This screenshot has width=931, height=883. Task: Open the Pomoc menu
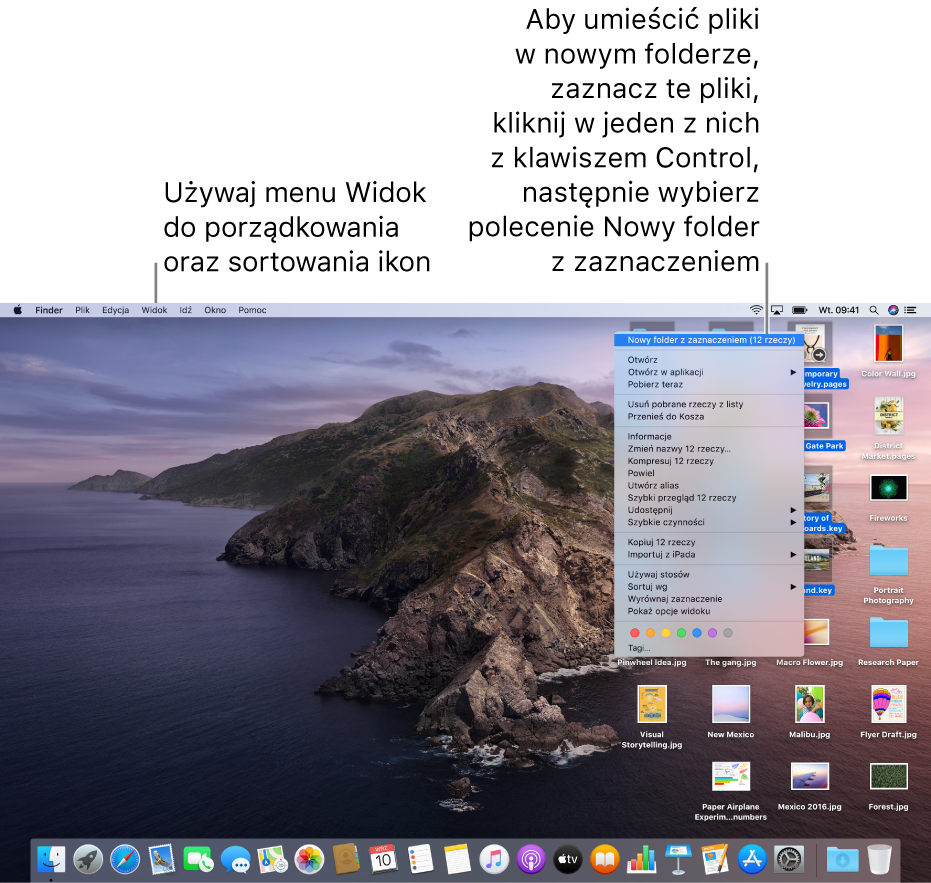coord(252,310)
